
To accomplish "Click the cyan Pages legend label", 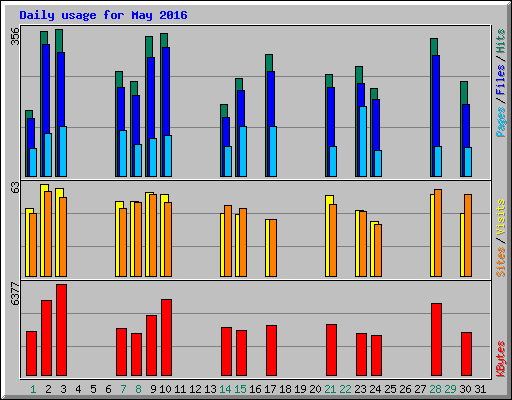I will [x=501, y=122].
